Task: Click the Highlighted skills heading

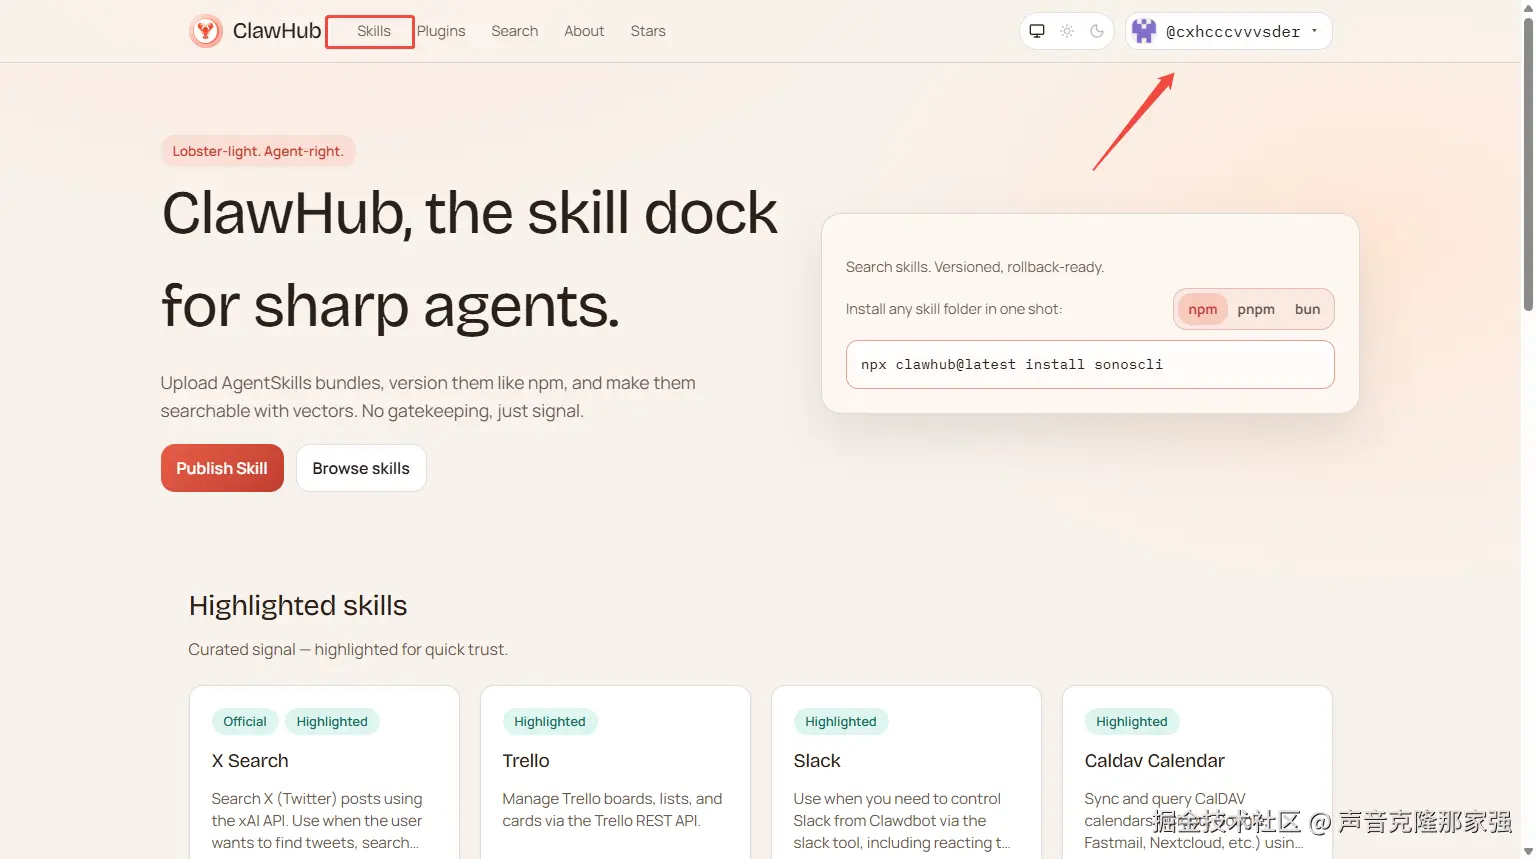Action: tap(298, 606)
